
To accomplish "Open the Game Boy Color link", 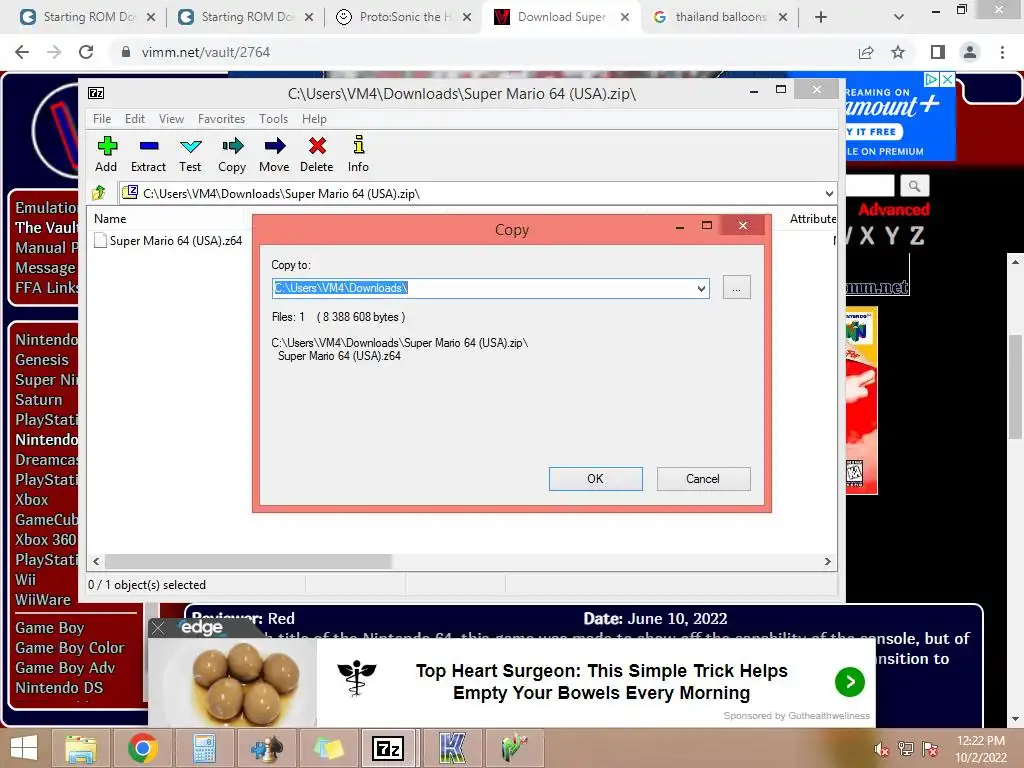I will [x=69, y=648].
